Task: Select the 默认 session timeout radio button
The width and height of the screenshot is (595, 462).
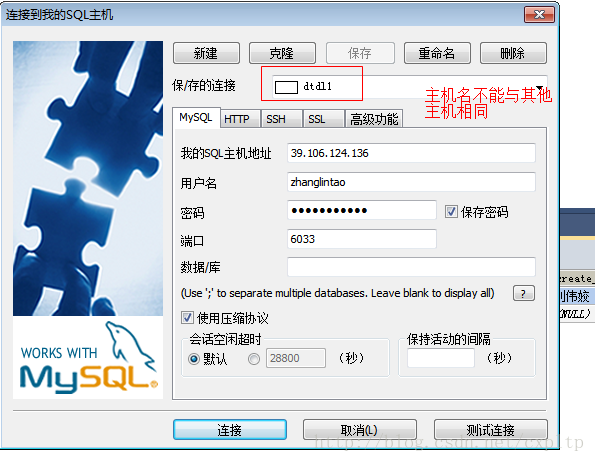Action: coord(194,358)
